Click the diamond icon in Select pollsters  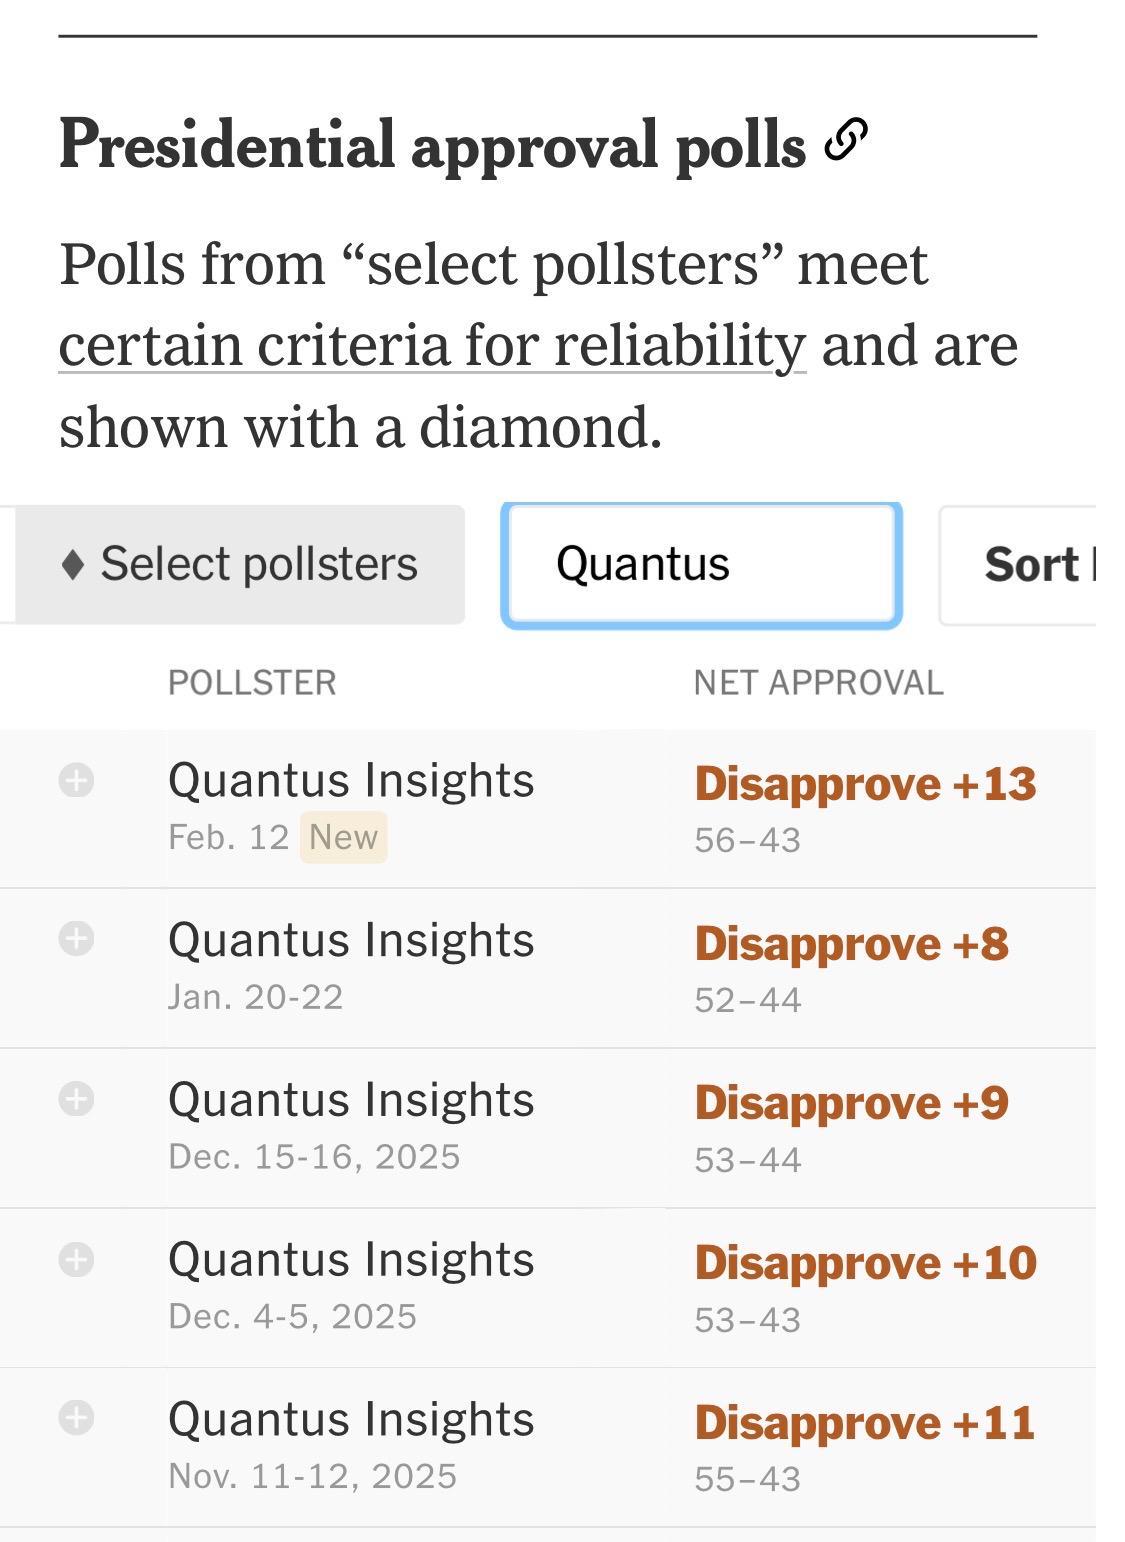click(72, 565)
